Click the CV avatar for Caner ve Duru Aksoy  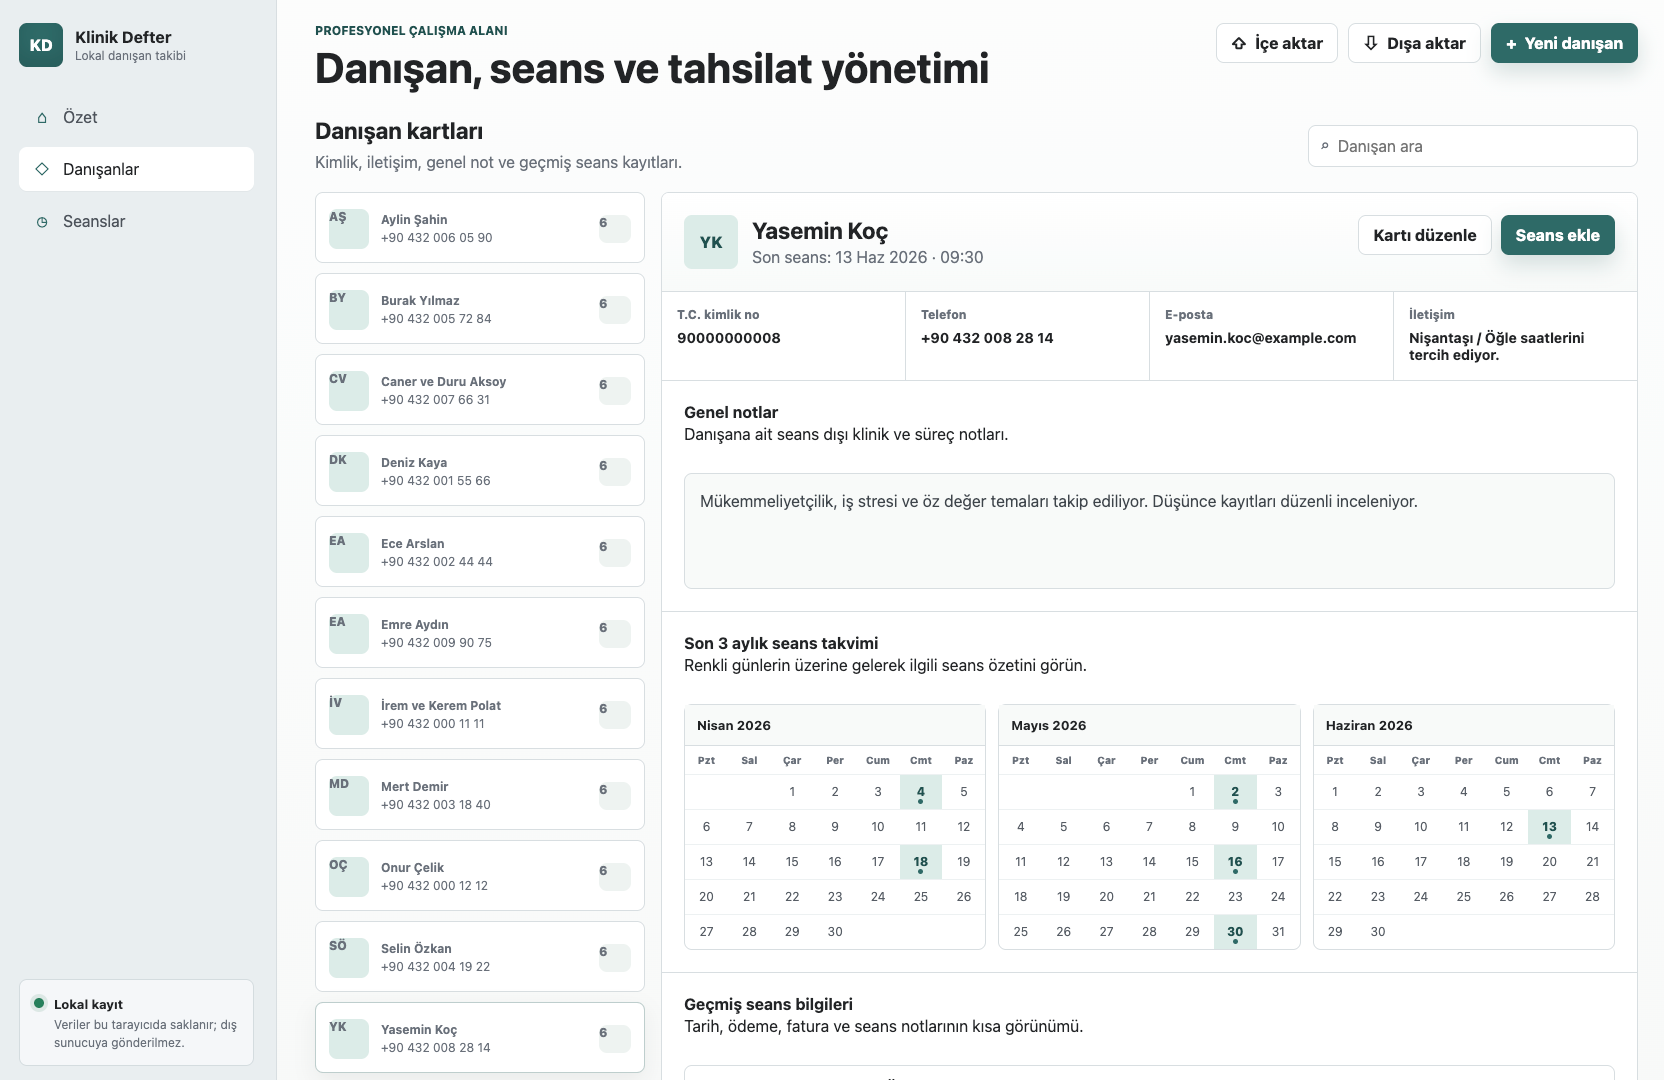point(349,390)
